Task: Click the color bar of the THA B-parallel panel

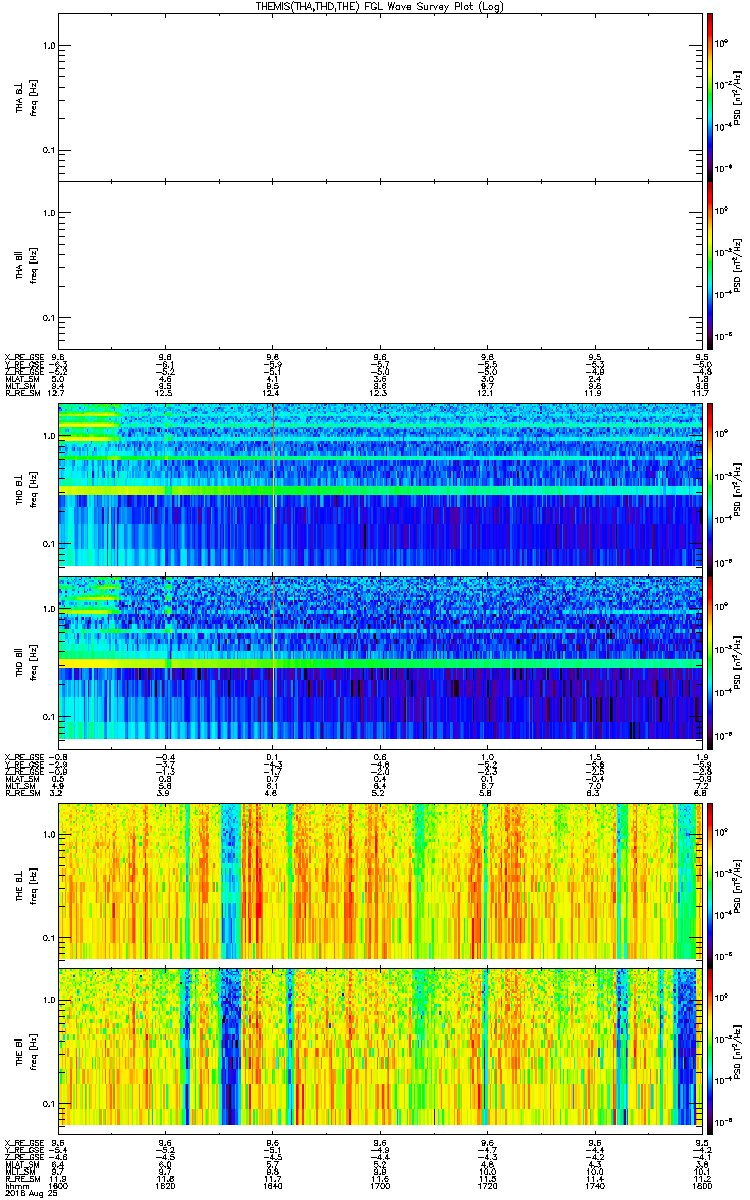Action: (710, 265)
